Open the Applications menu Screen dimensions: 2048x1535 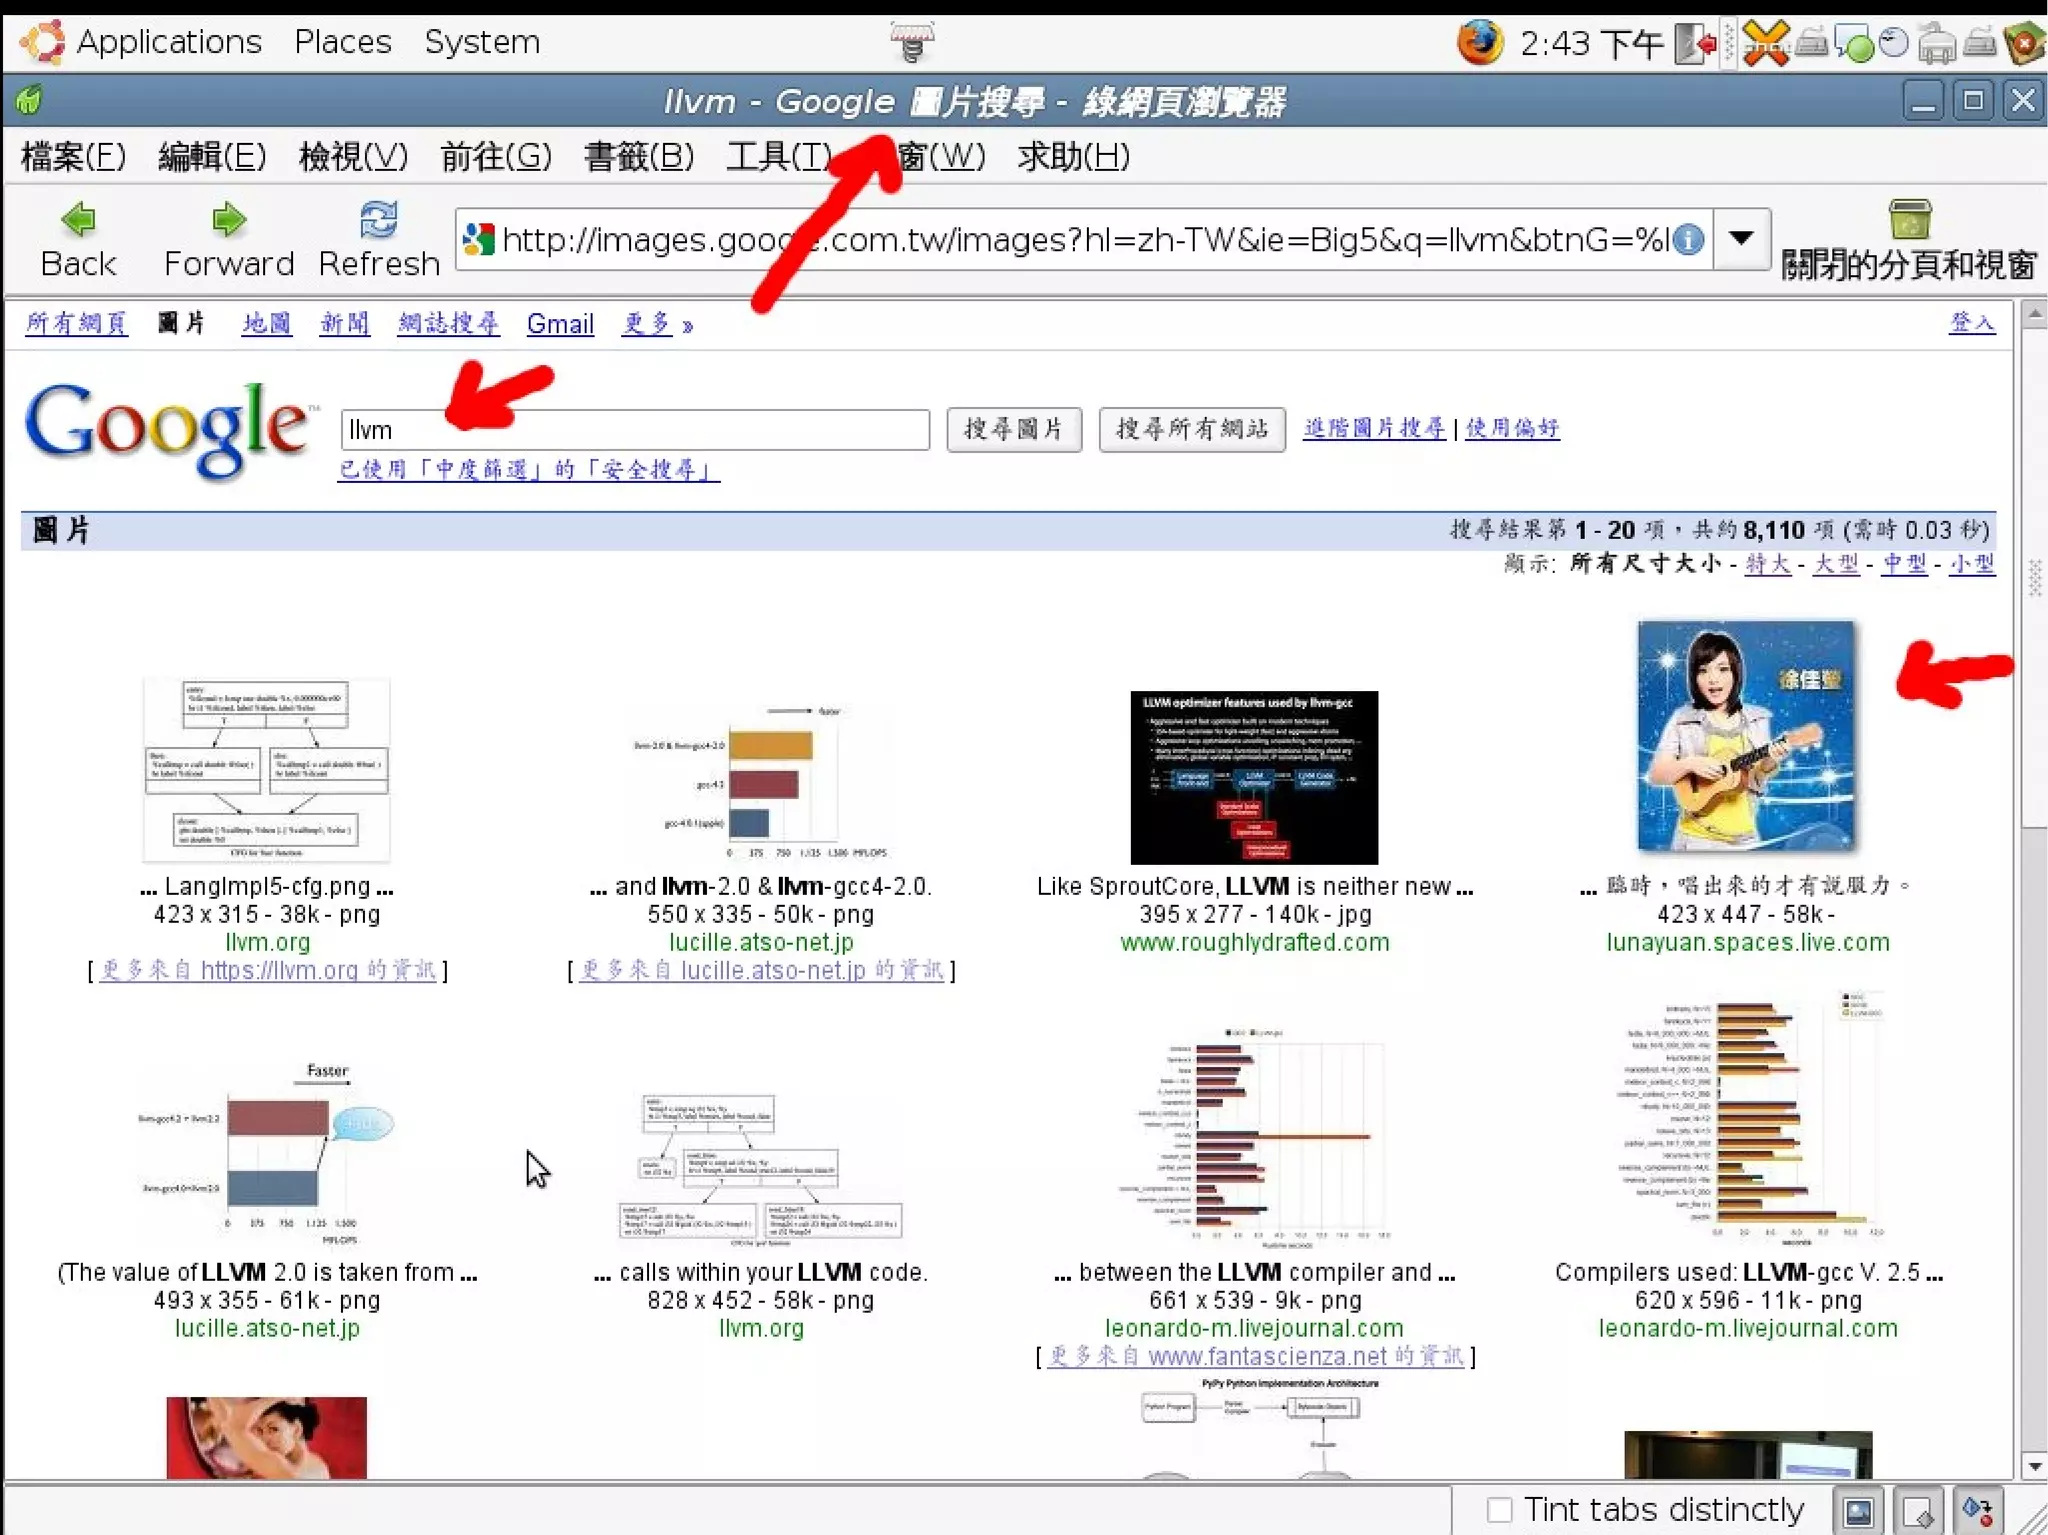click(168, 42)
